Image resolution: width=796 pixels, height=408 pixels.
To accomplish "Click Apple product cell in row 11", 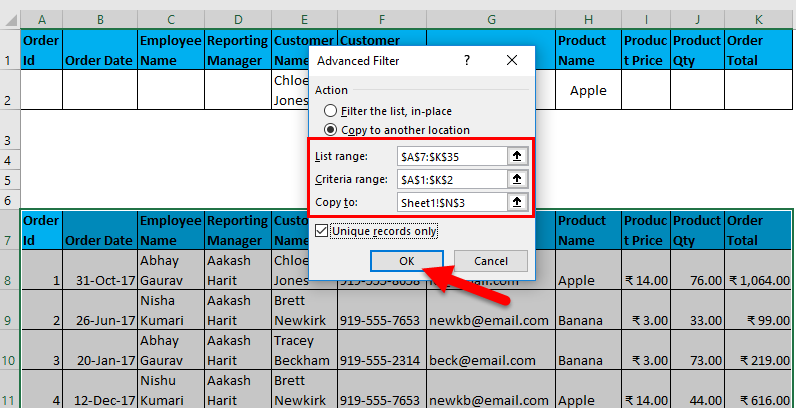I will point(588,389).
